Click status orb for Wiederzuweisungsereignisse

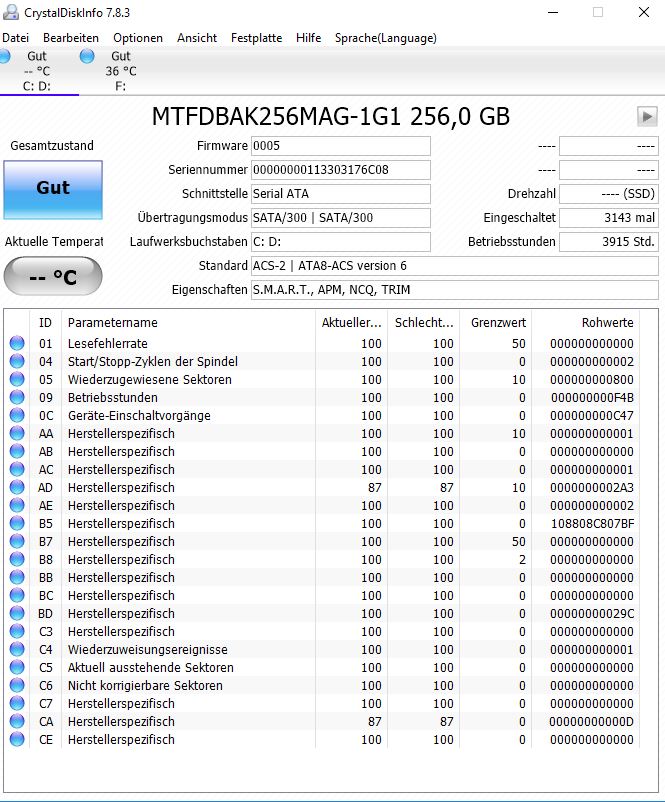point(17,649)
